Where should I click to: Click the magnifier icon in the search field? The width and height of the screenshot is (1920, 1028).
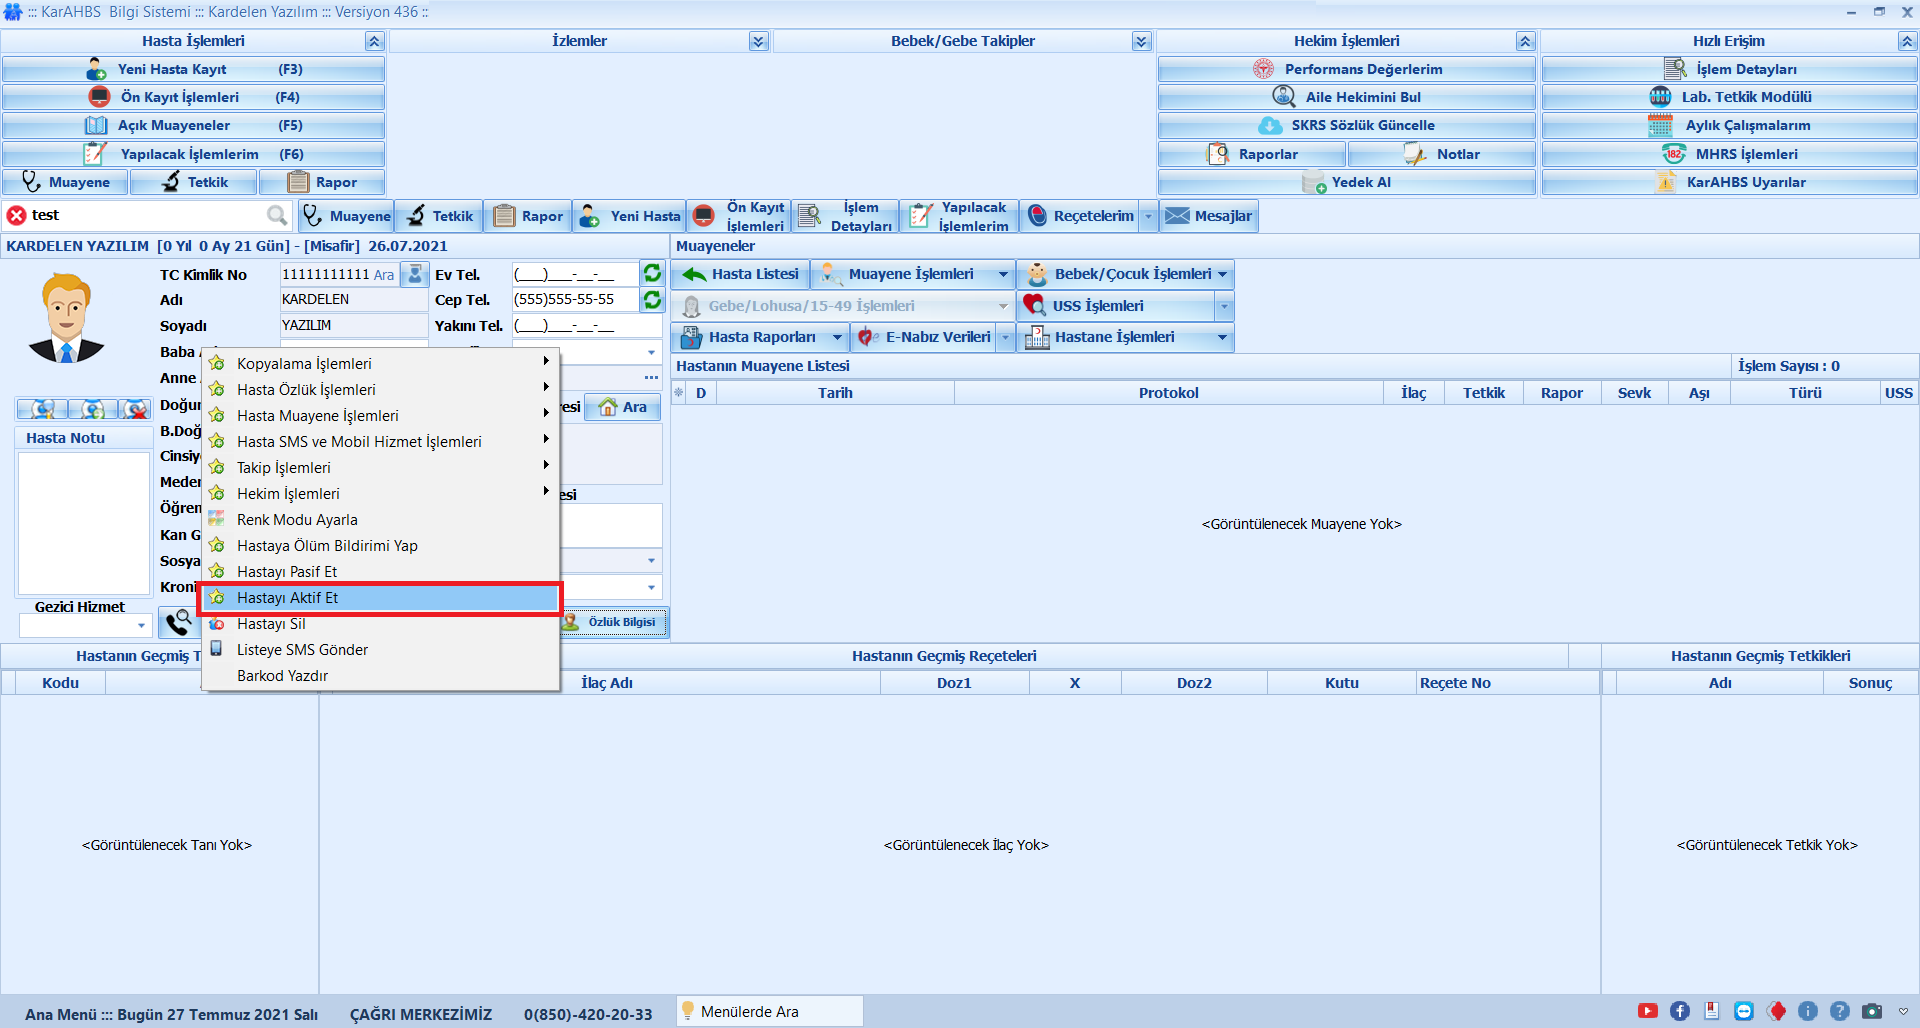click(276, 216)
